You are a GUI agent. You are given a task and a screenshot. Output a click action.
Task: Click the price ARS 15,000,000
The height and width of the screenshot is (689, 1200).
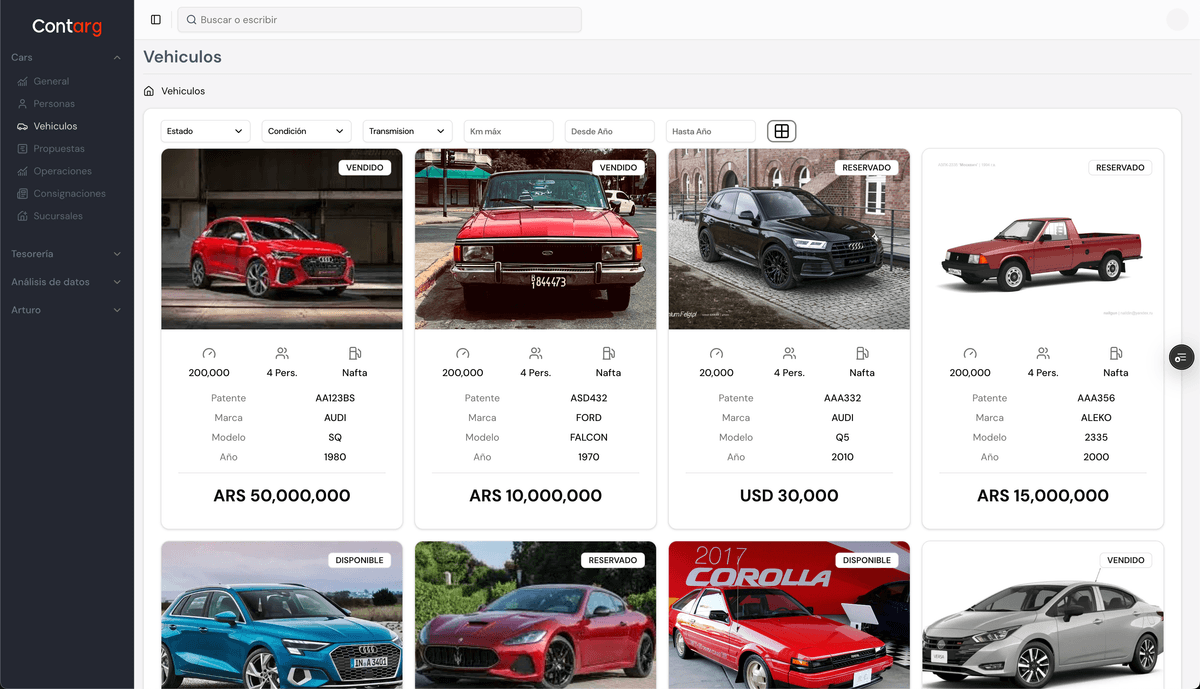pyautogui.click(x=1043, y=496)
